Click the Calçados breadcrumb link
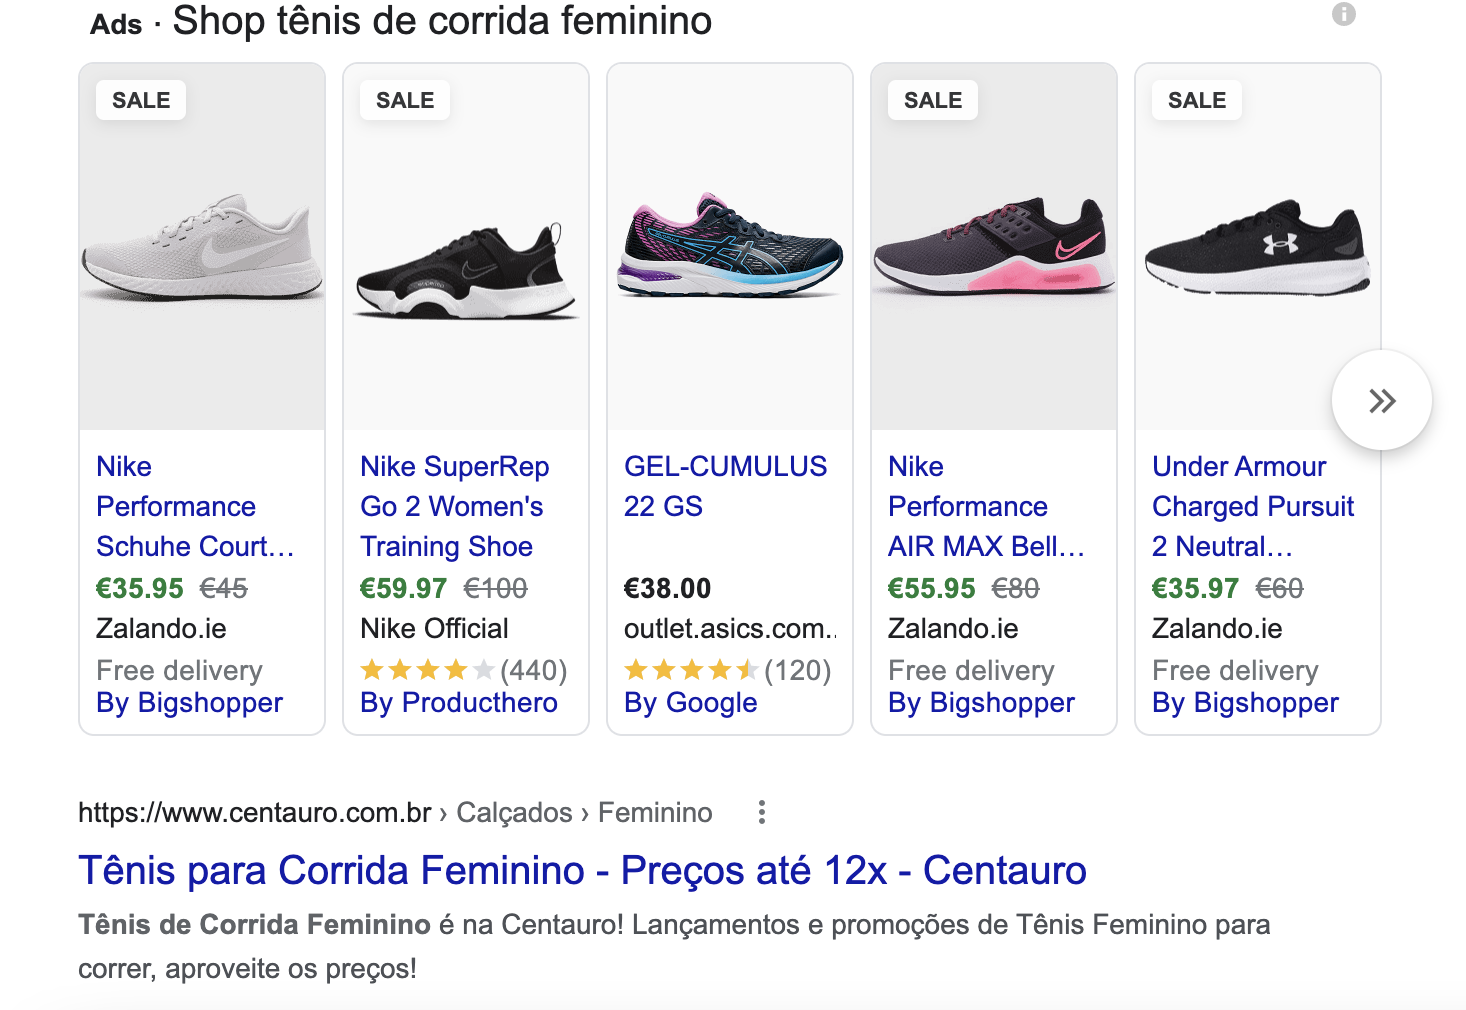 click(x=513, y=812)
